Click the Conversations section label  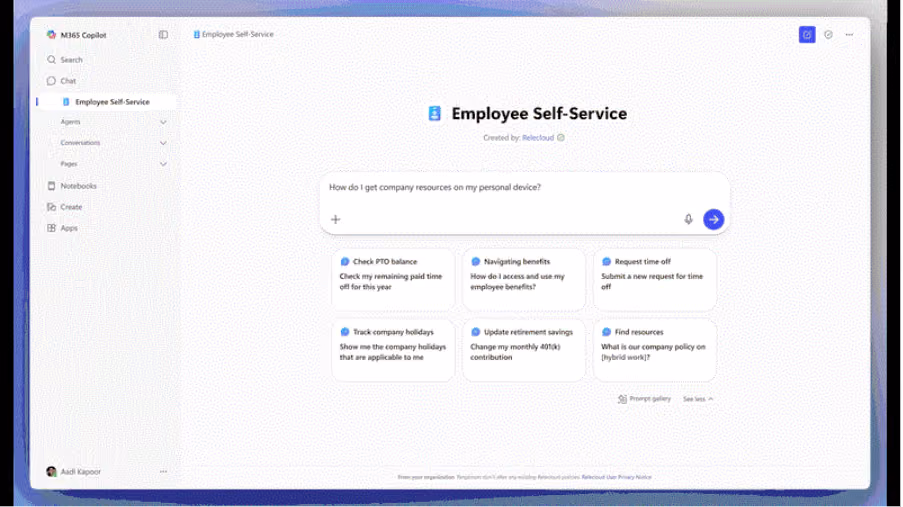(80, 143)
